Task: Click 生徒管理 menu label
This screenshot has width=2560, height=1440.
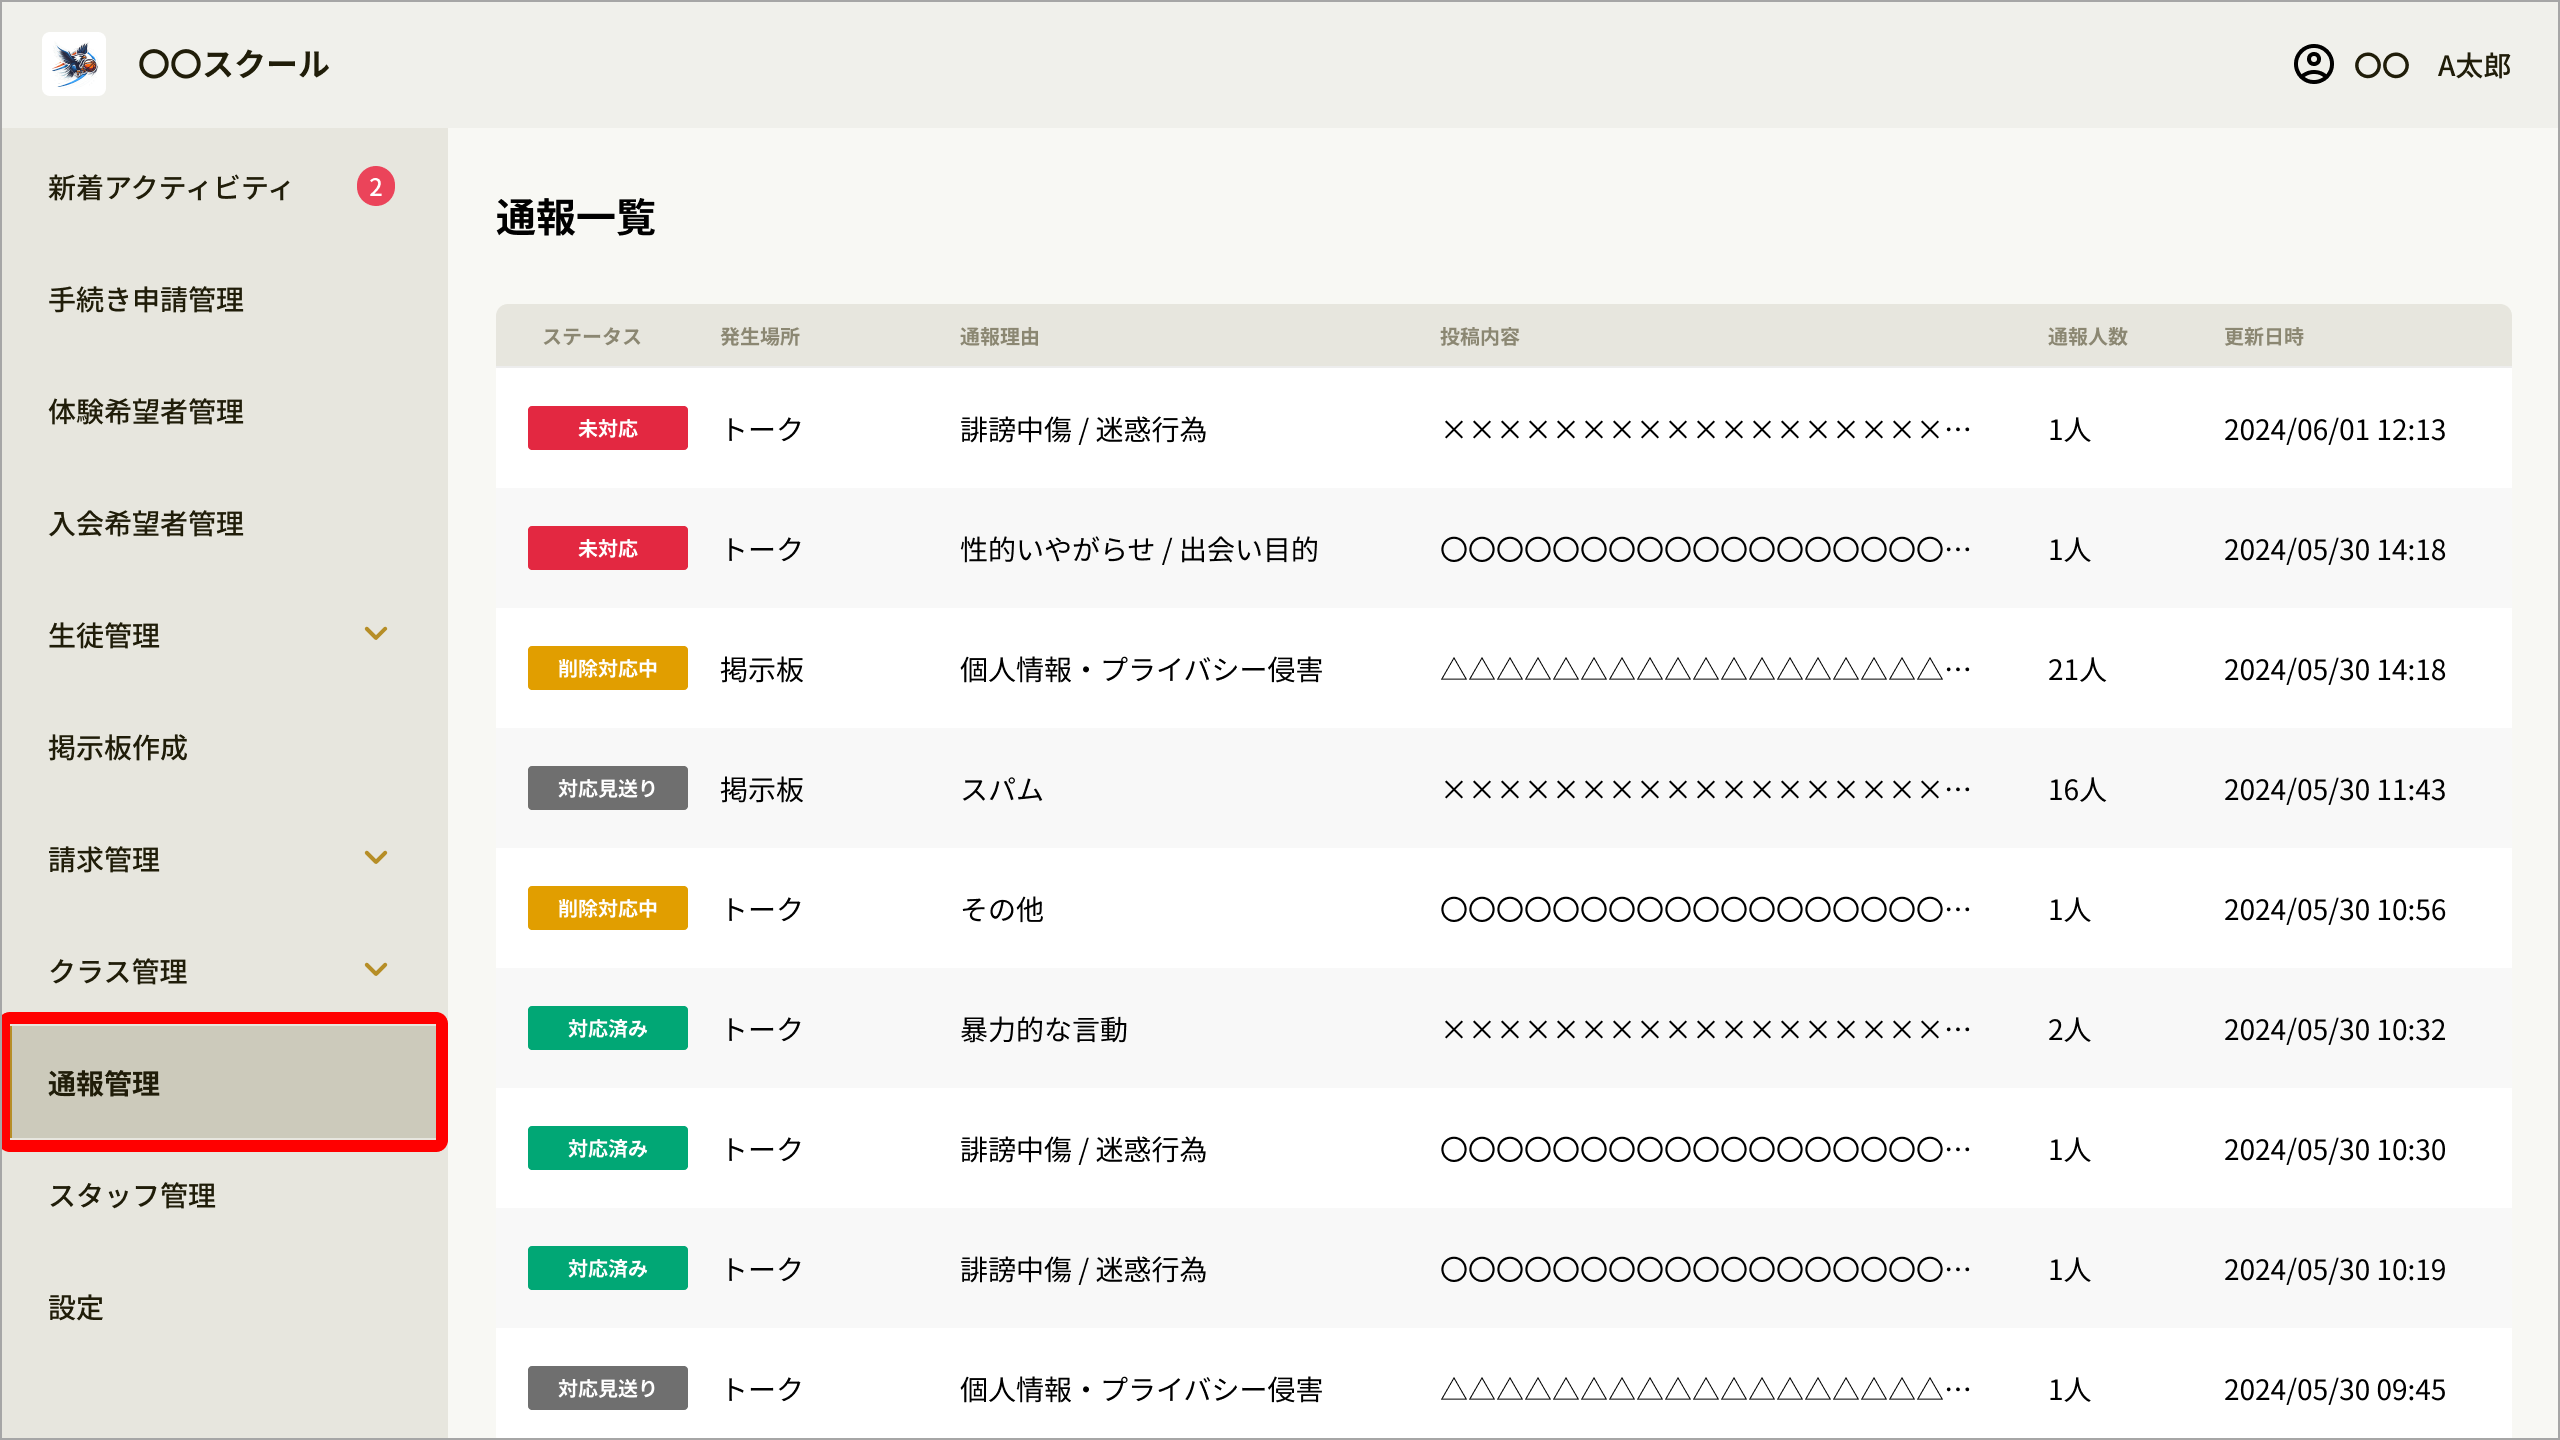Action: 104,636
